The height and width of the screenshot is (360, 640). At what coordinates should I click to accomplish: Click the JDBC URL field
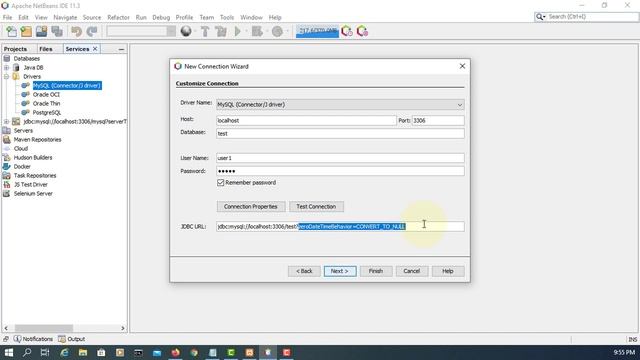coord(340,227)
